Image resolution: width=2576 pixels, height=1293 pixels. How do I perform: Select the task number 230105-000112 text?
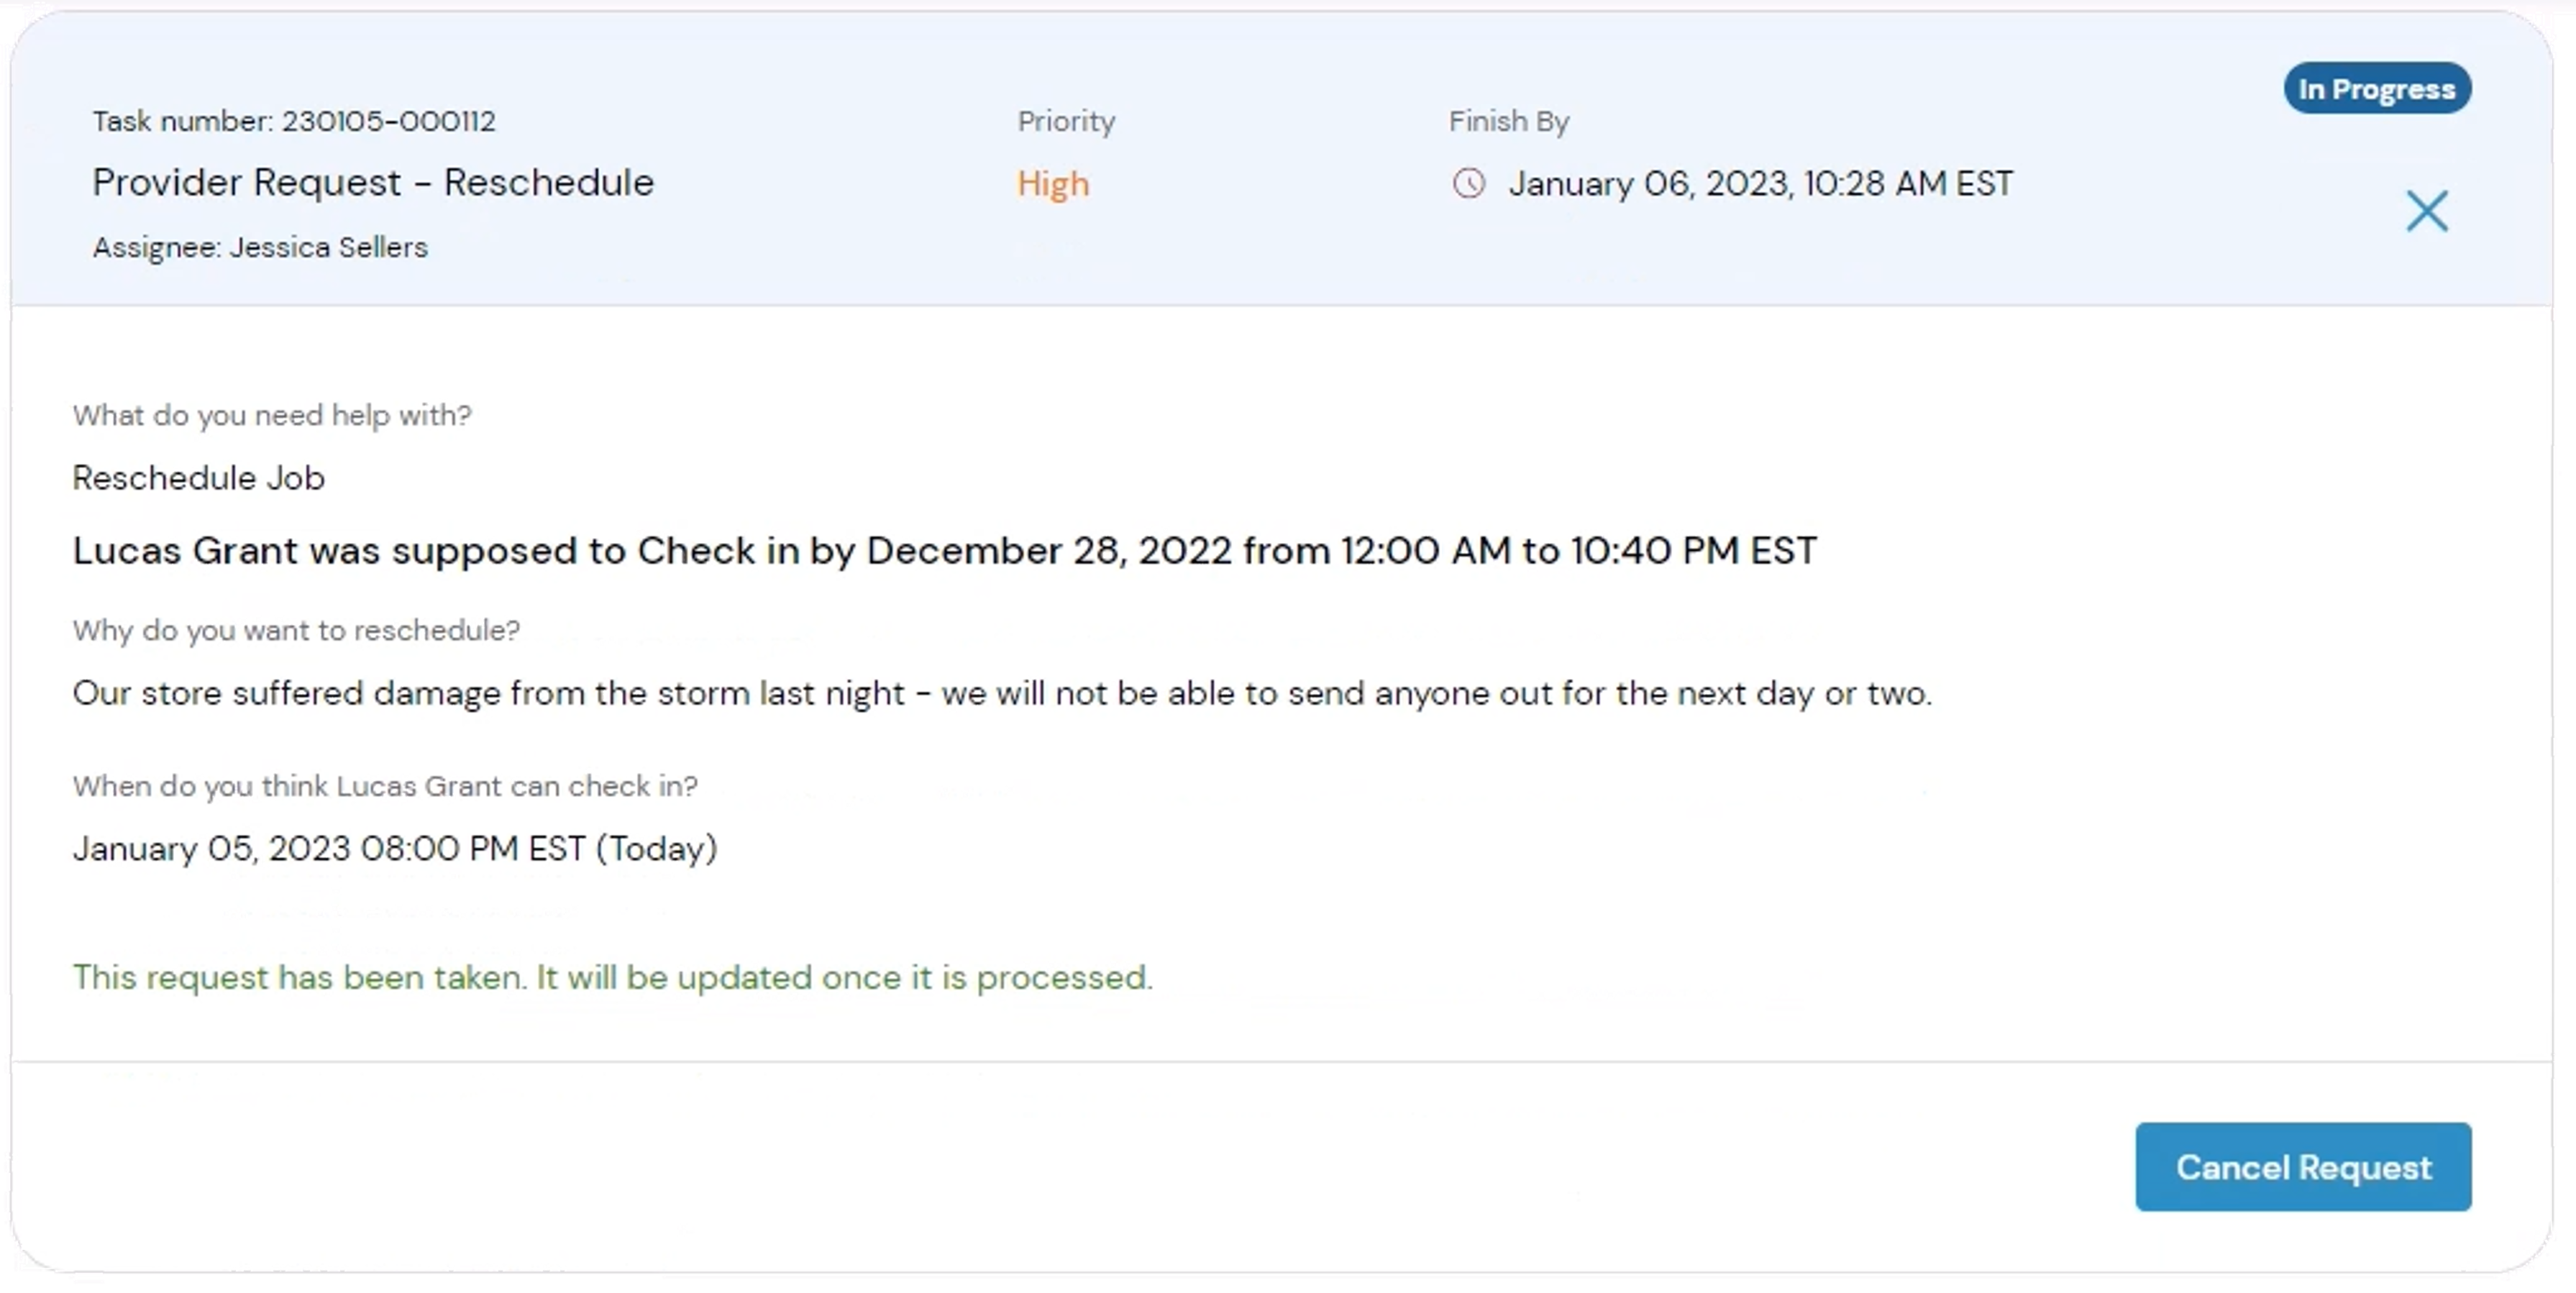point(388,121)
